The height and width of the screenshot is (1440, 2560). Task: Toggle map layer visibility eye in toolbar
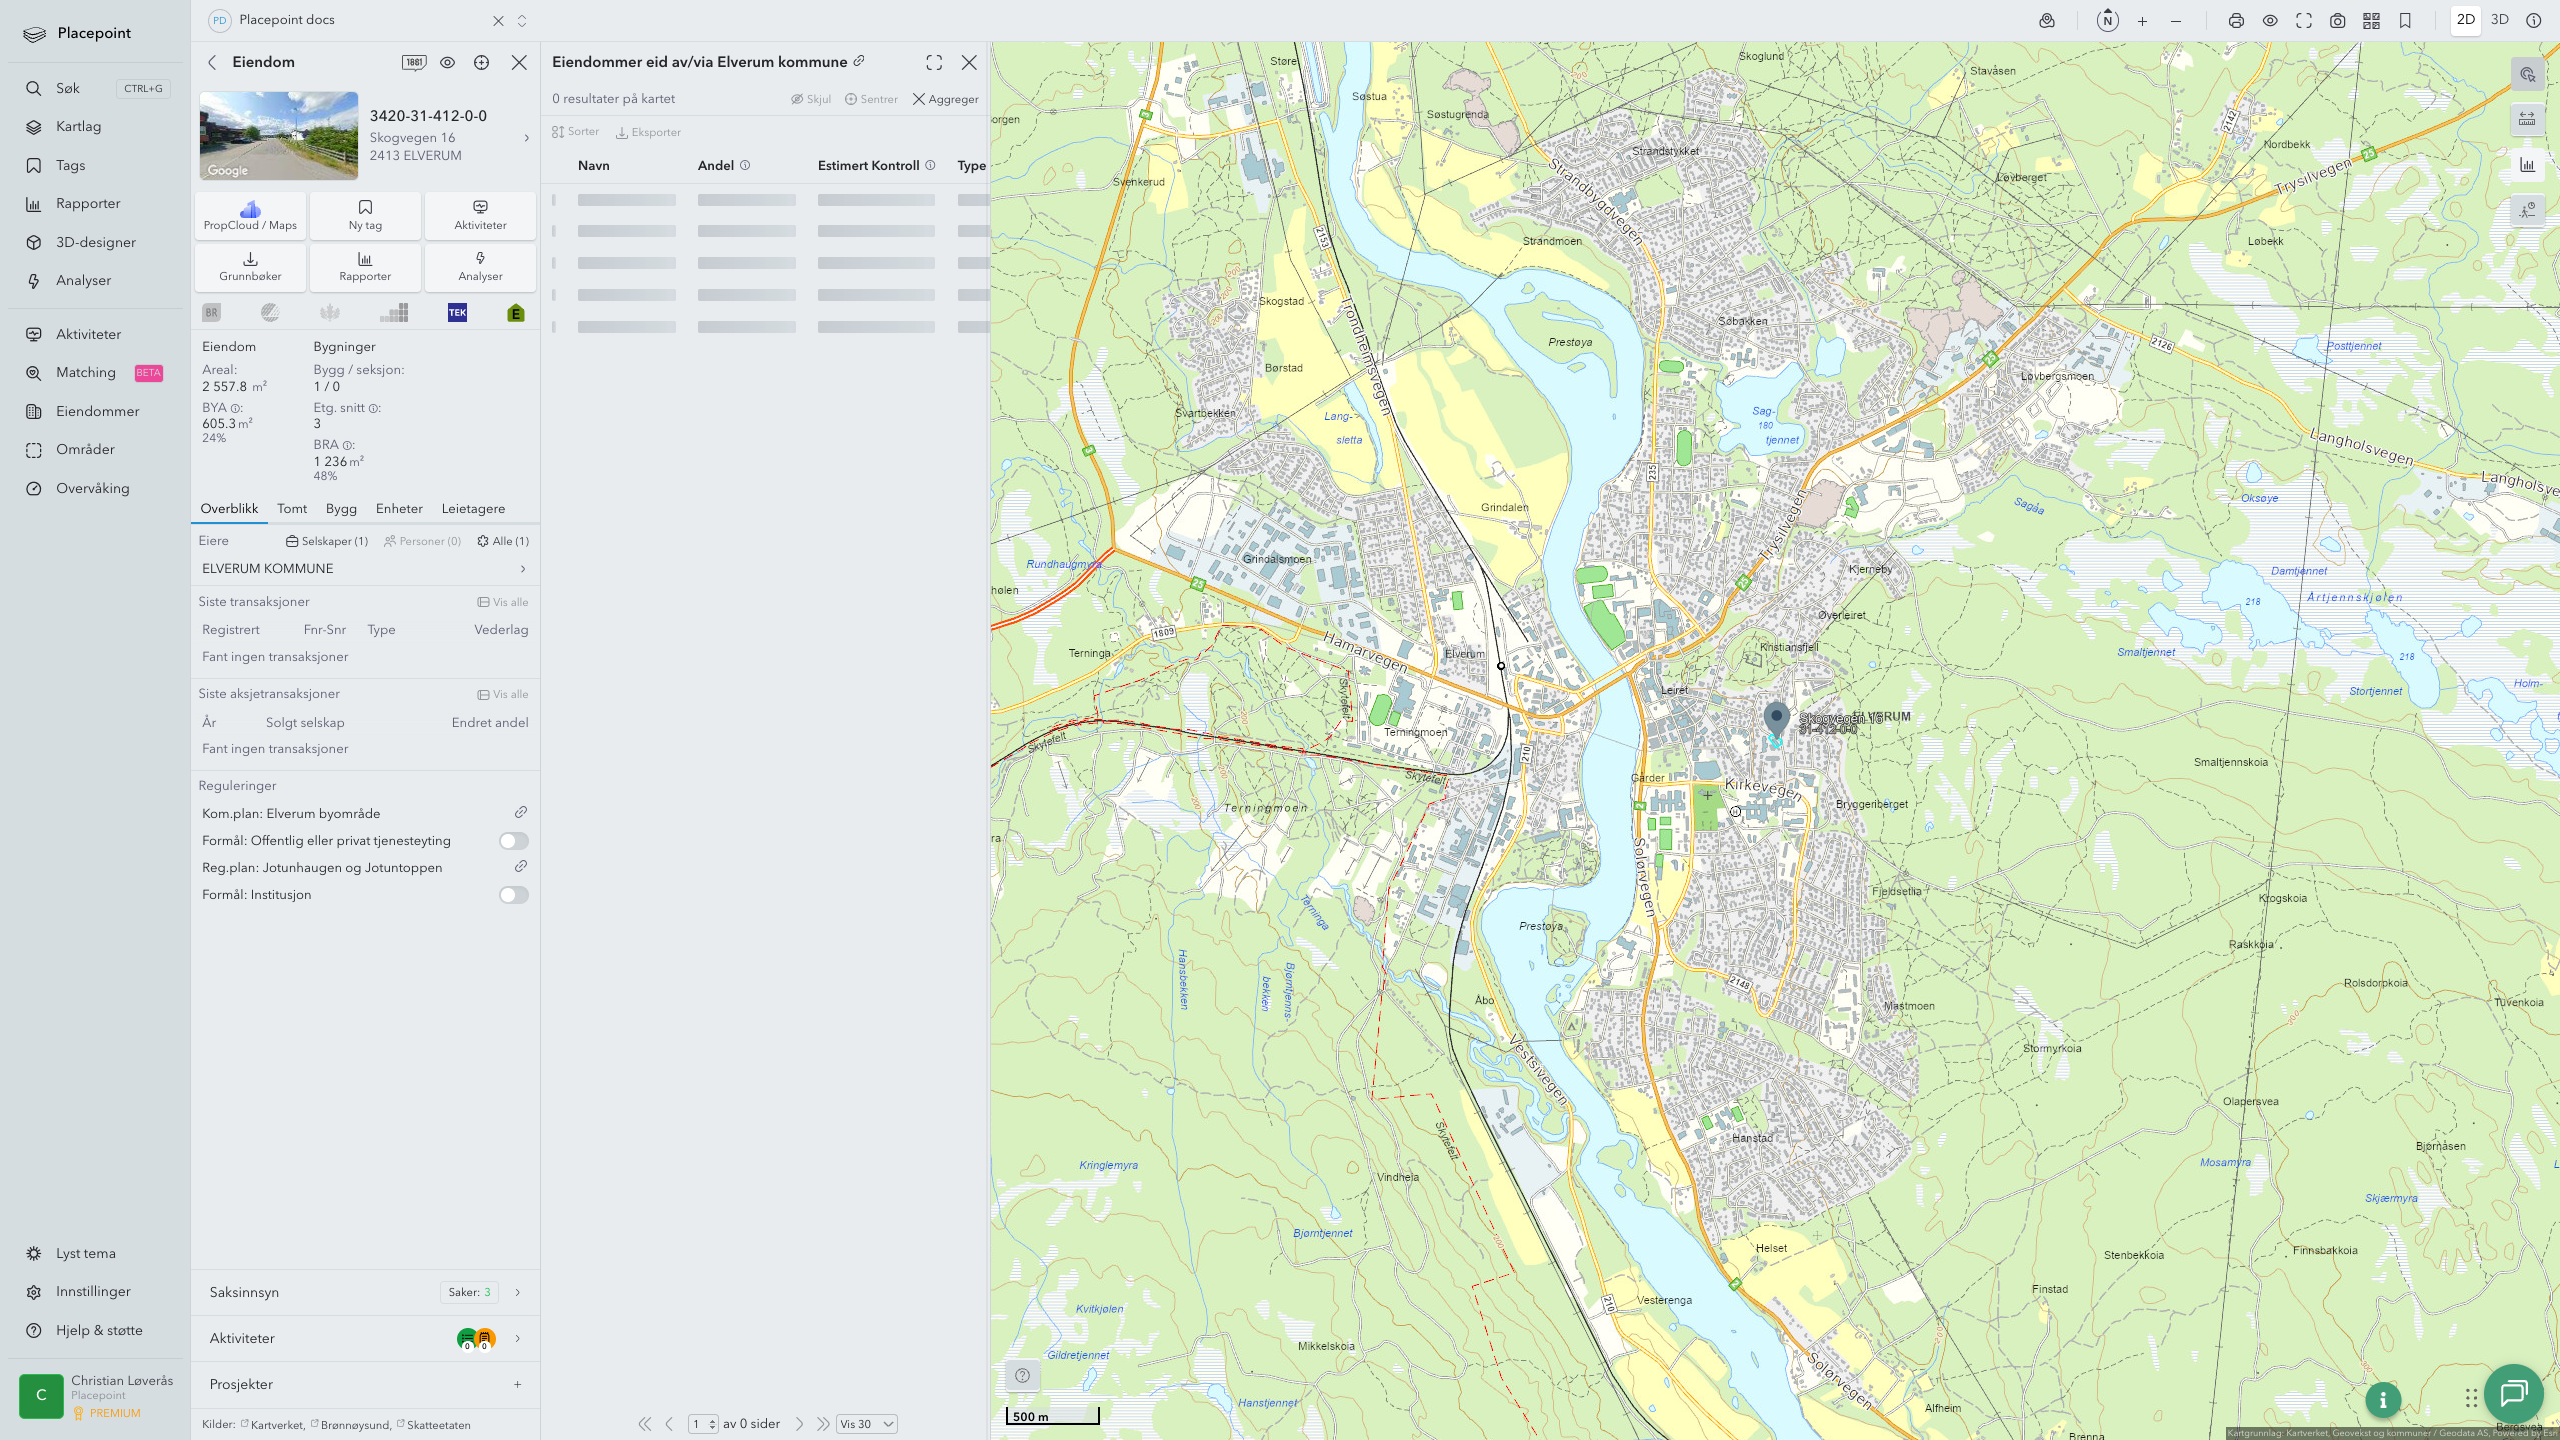pos(2270,21)
